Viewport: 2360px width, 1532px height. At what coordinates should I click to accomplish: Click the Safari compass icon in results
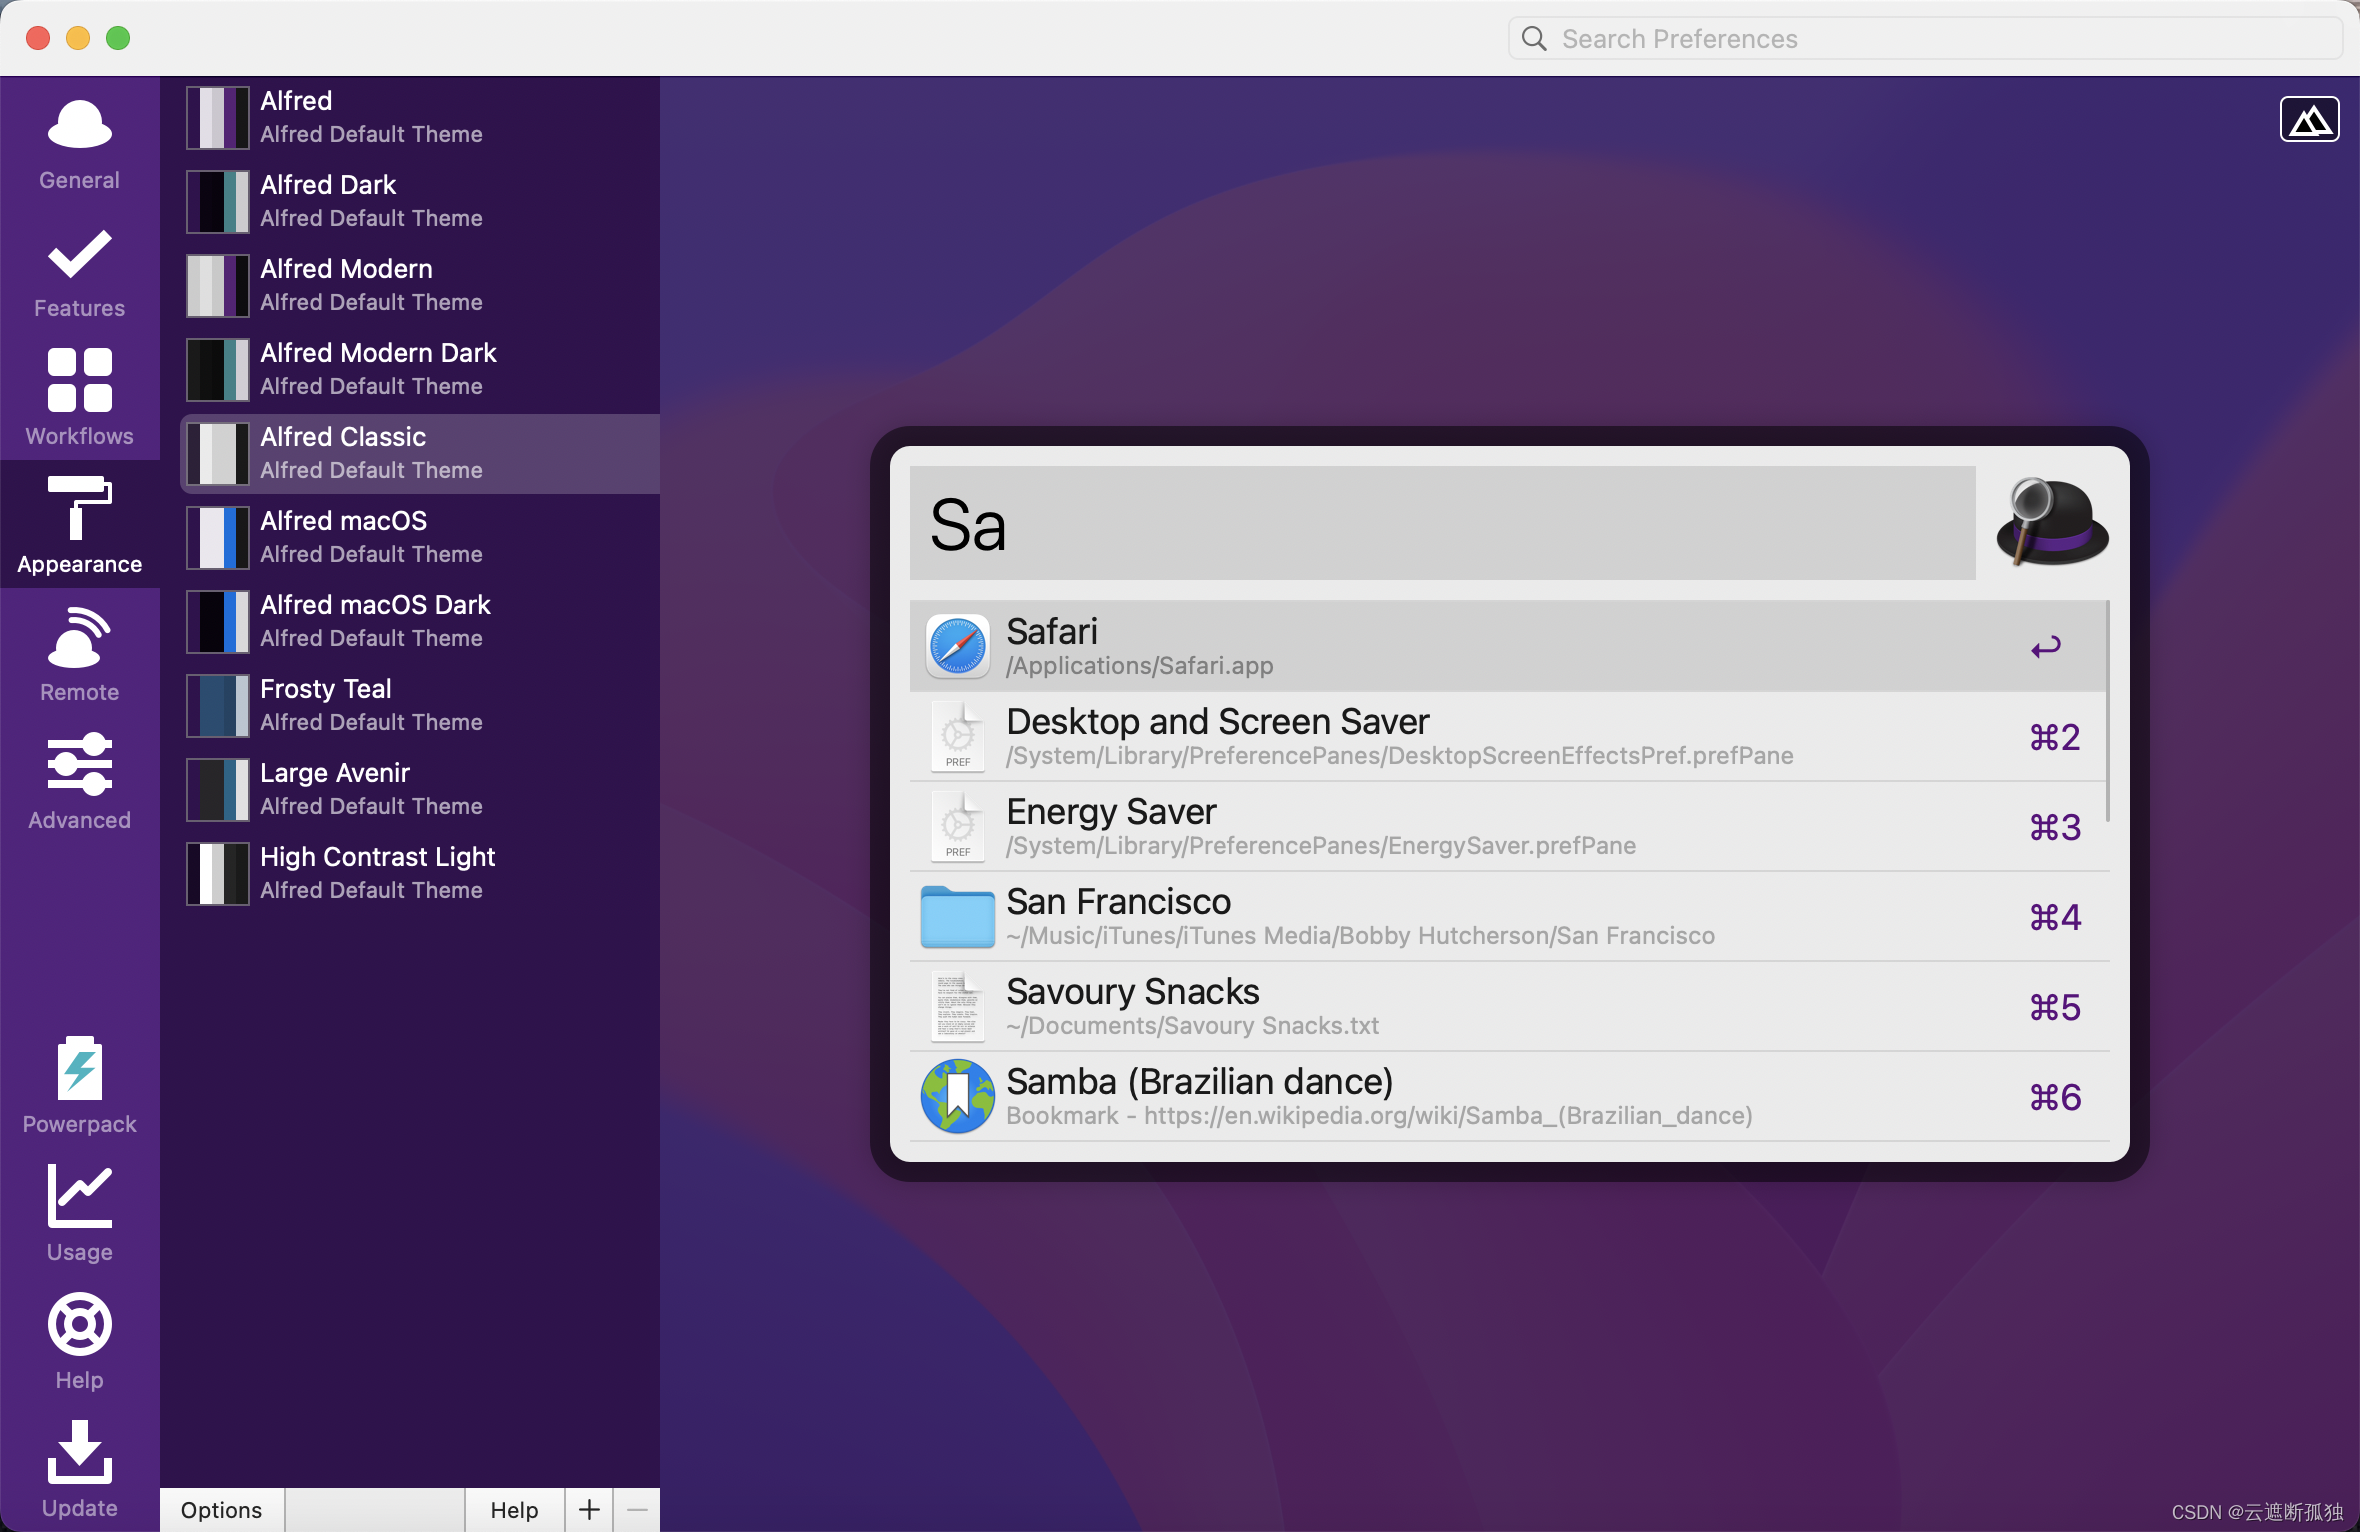[x=957, y=646]
